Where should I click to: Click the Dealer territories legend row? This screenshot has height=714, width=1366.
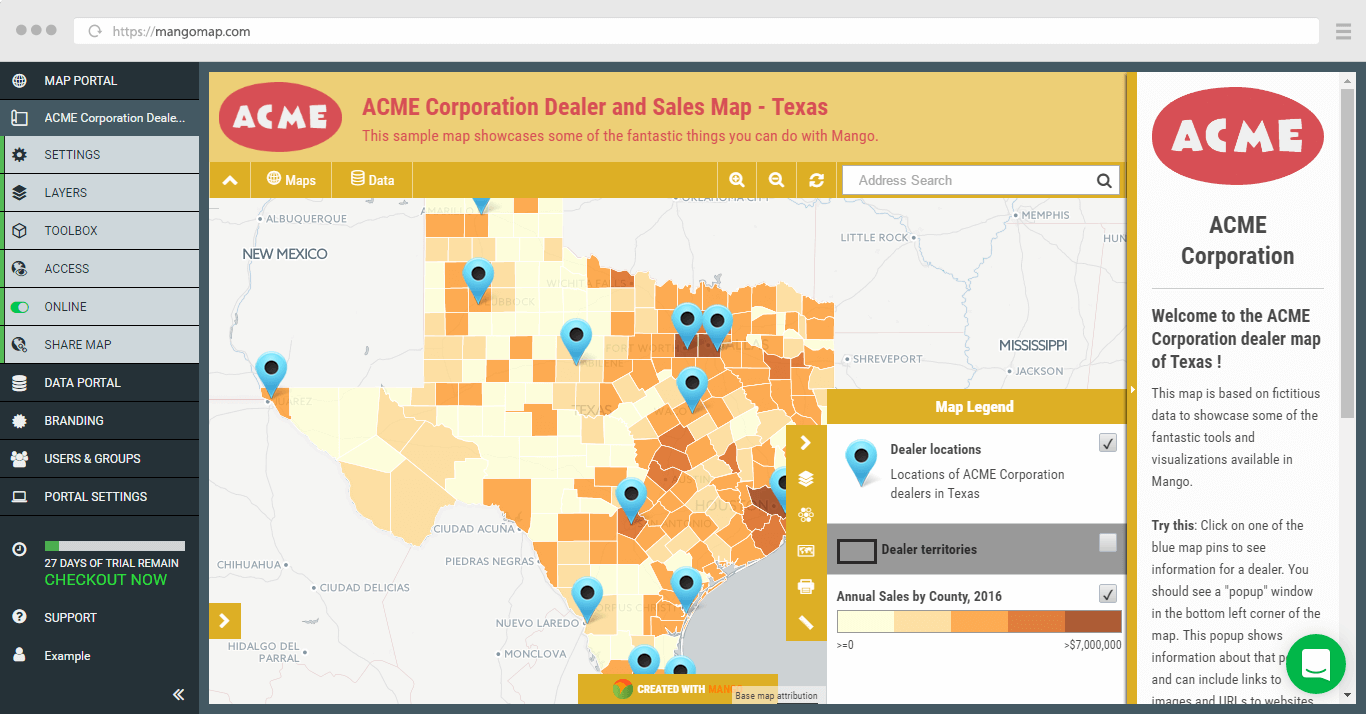coord(974,549)
